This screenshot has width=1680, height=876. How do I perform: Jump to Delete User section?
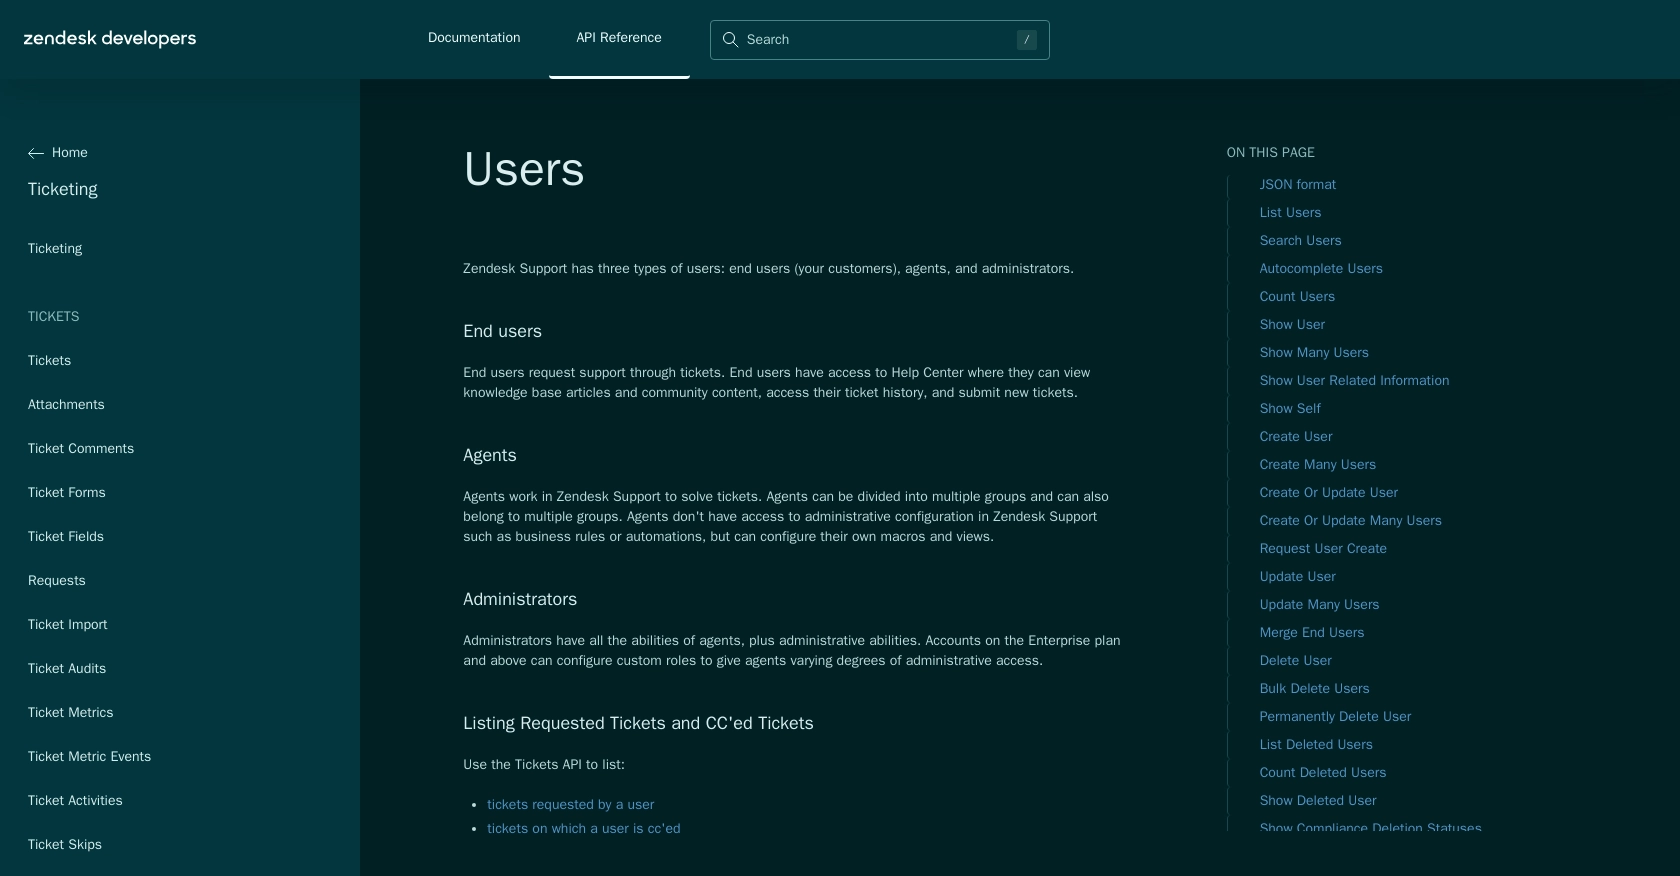(x=1296, y=661)
